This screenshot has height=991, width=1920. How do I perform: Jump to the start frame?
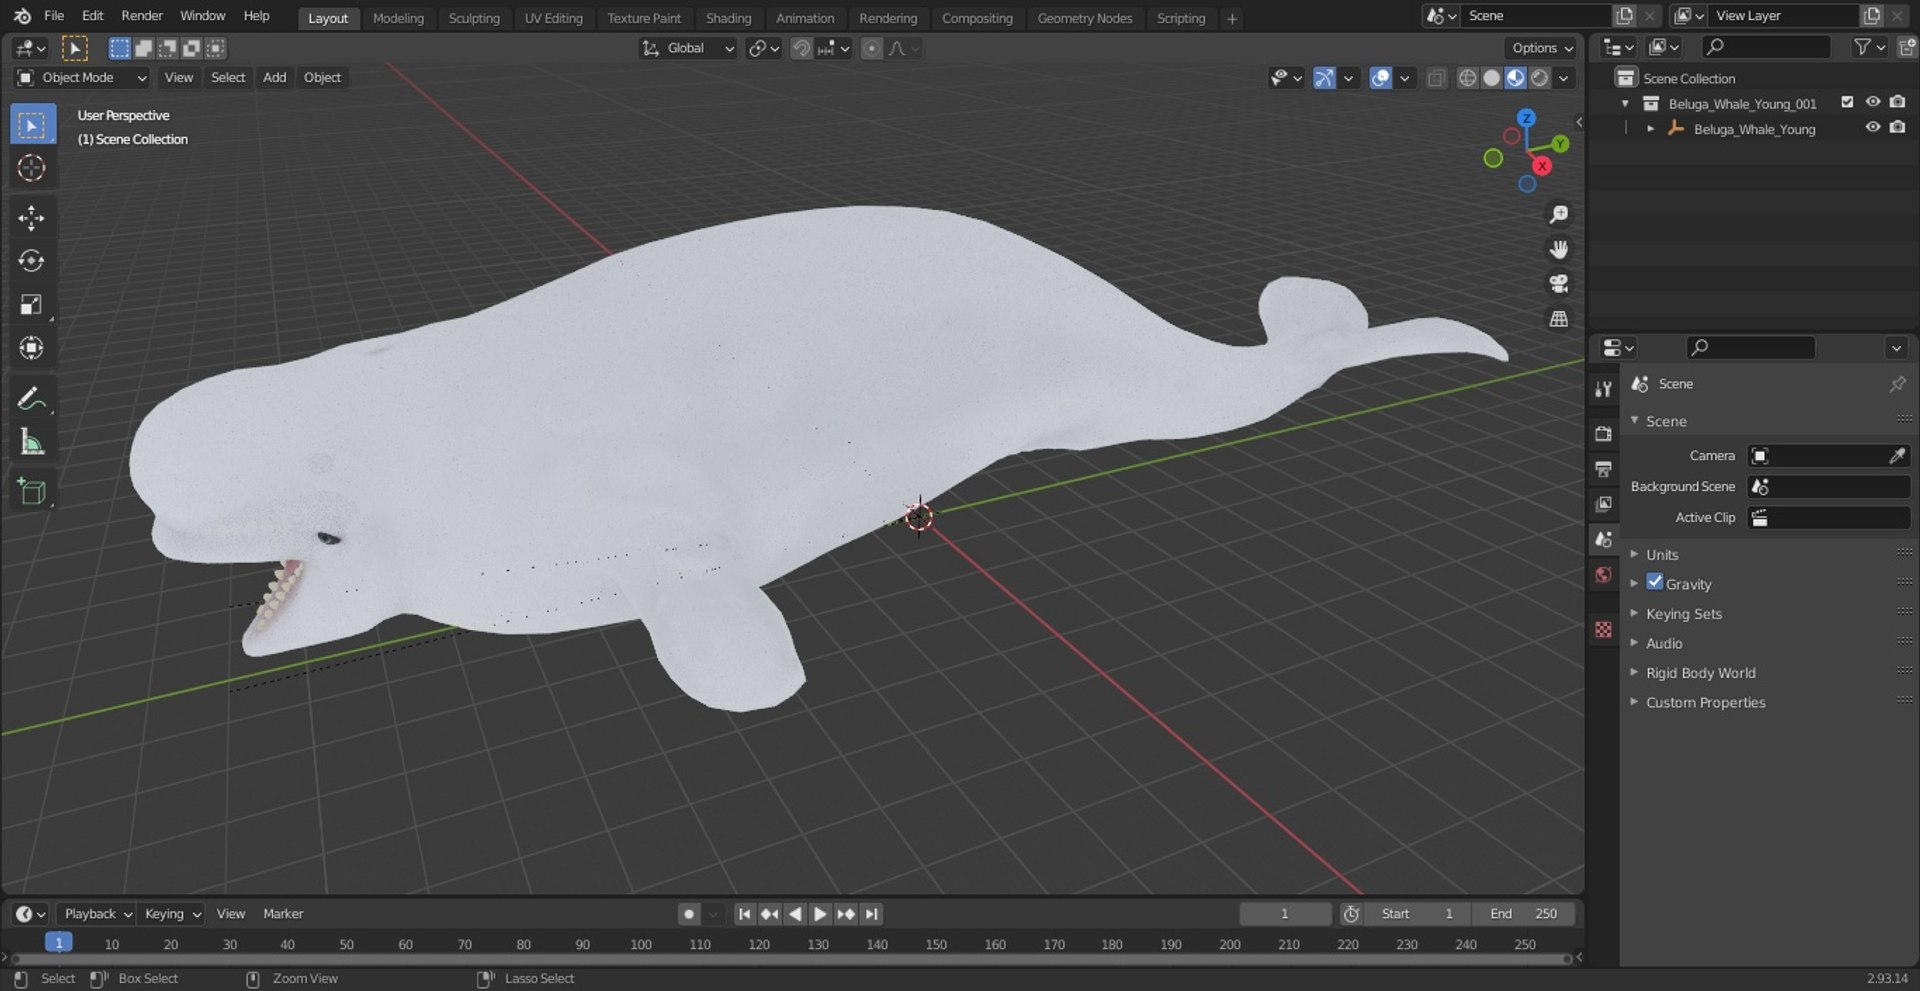pyautogui.click(x=744, y=914)
